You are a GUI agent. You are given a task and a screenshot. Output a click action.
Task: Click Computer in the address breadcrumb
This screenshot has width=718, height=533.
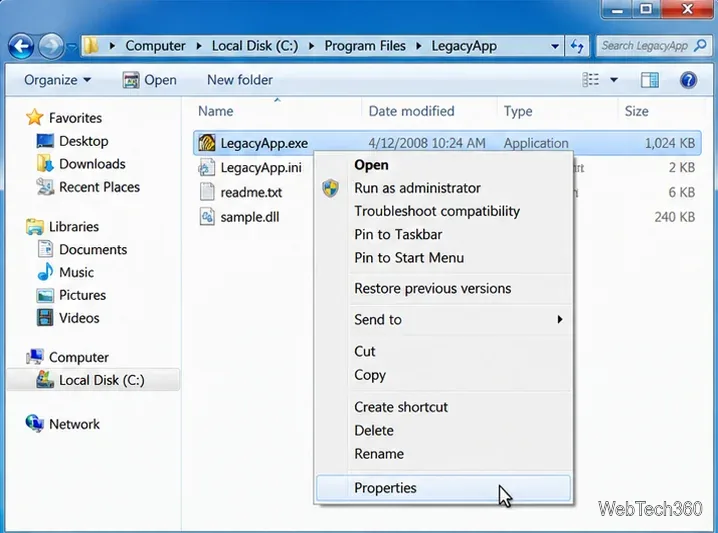point(155,46)
